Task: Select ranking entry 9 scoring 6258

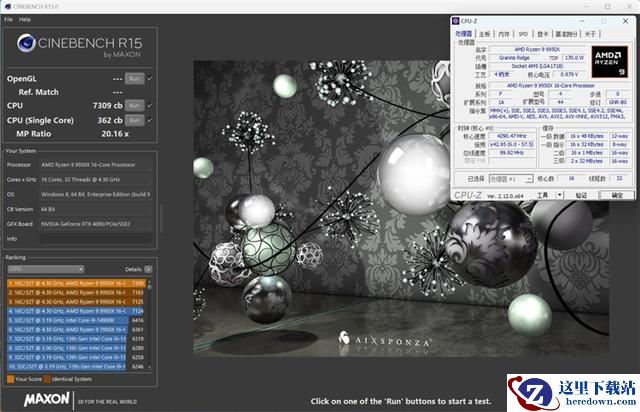Action: pos(76,357)
